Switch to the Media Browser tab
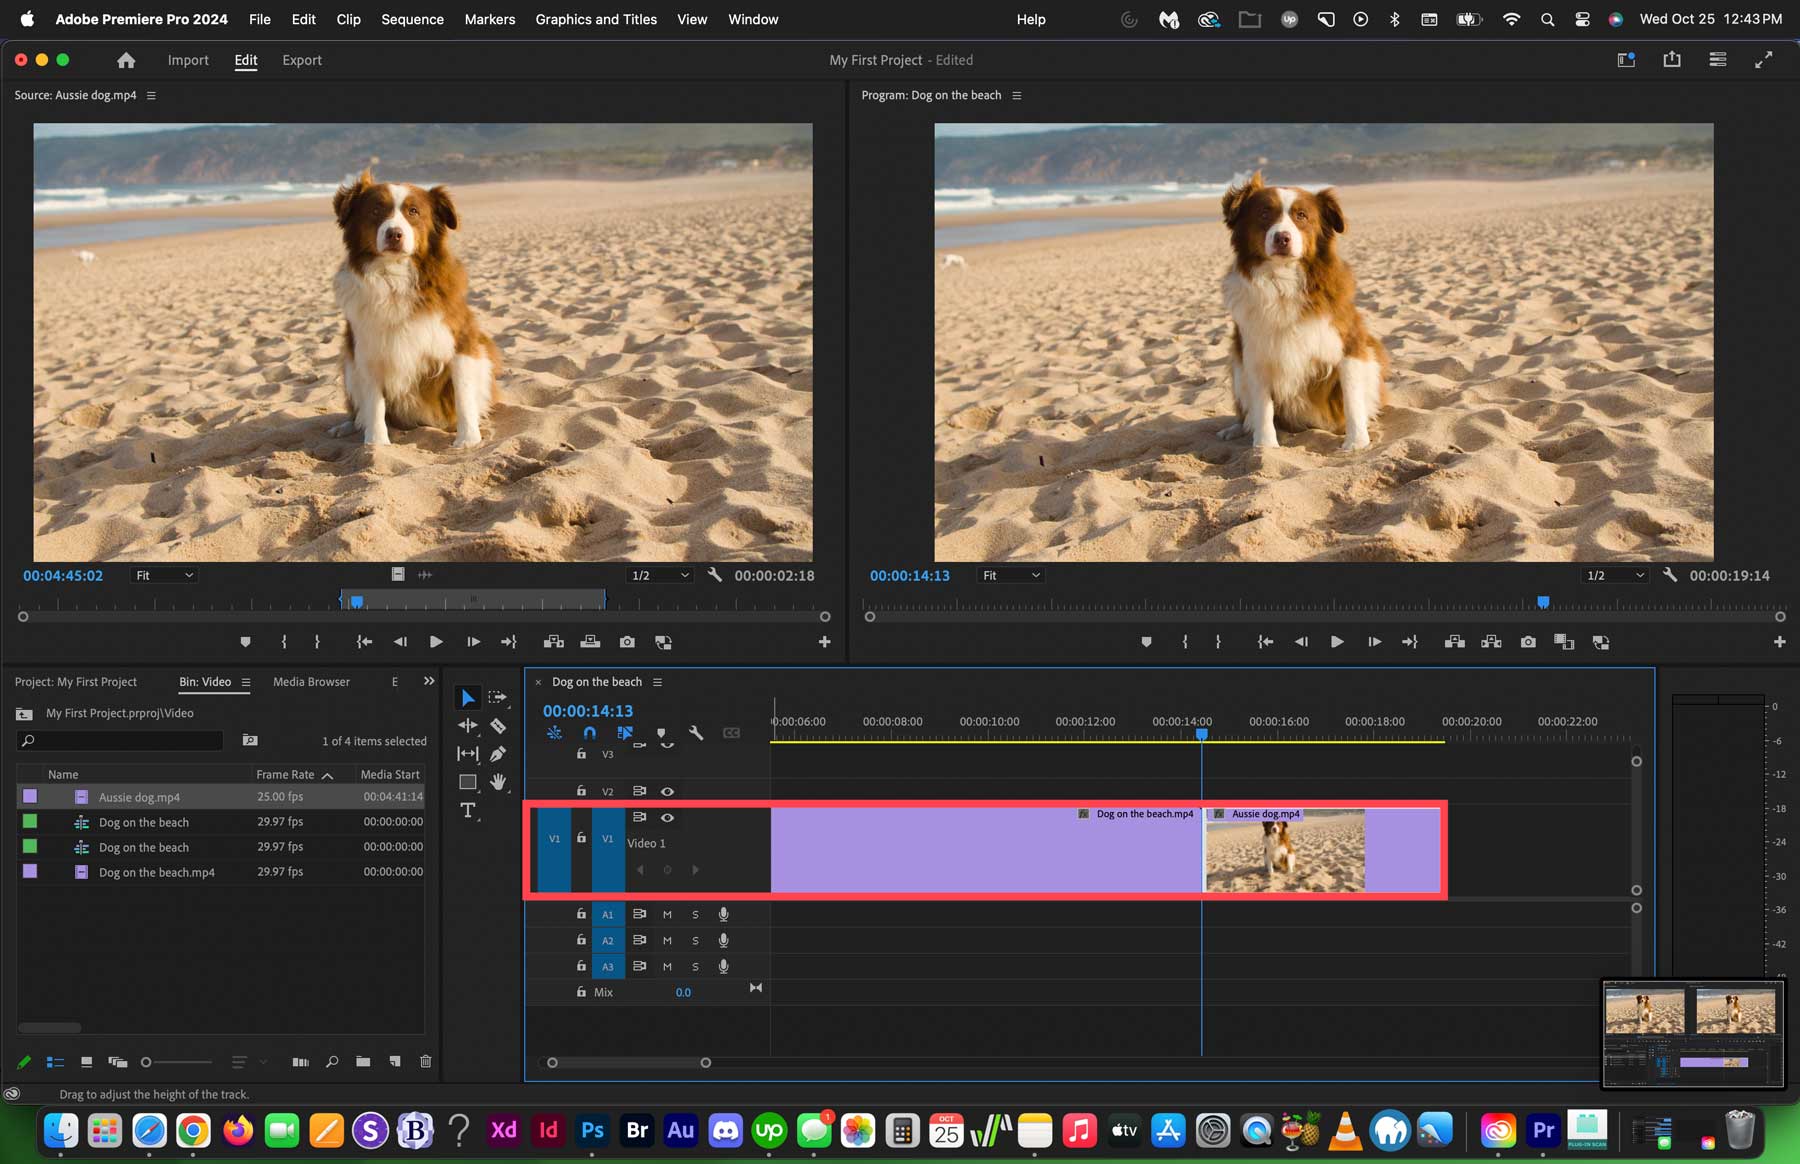This screenshot has height=1164, width=1800. tap(311, 681)
